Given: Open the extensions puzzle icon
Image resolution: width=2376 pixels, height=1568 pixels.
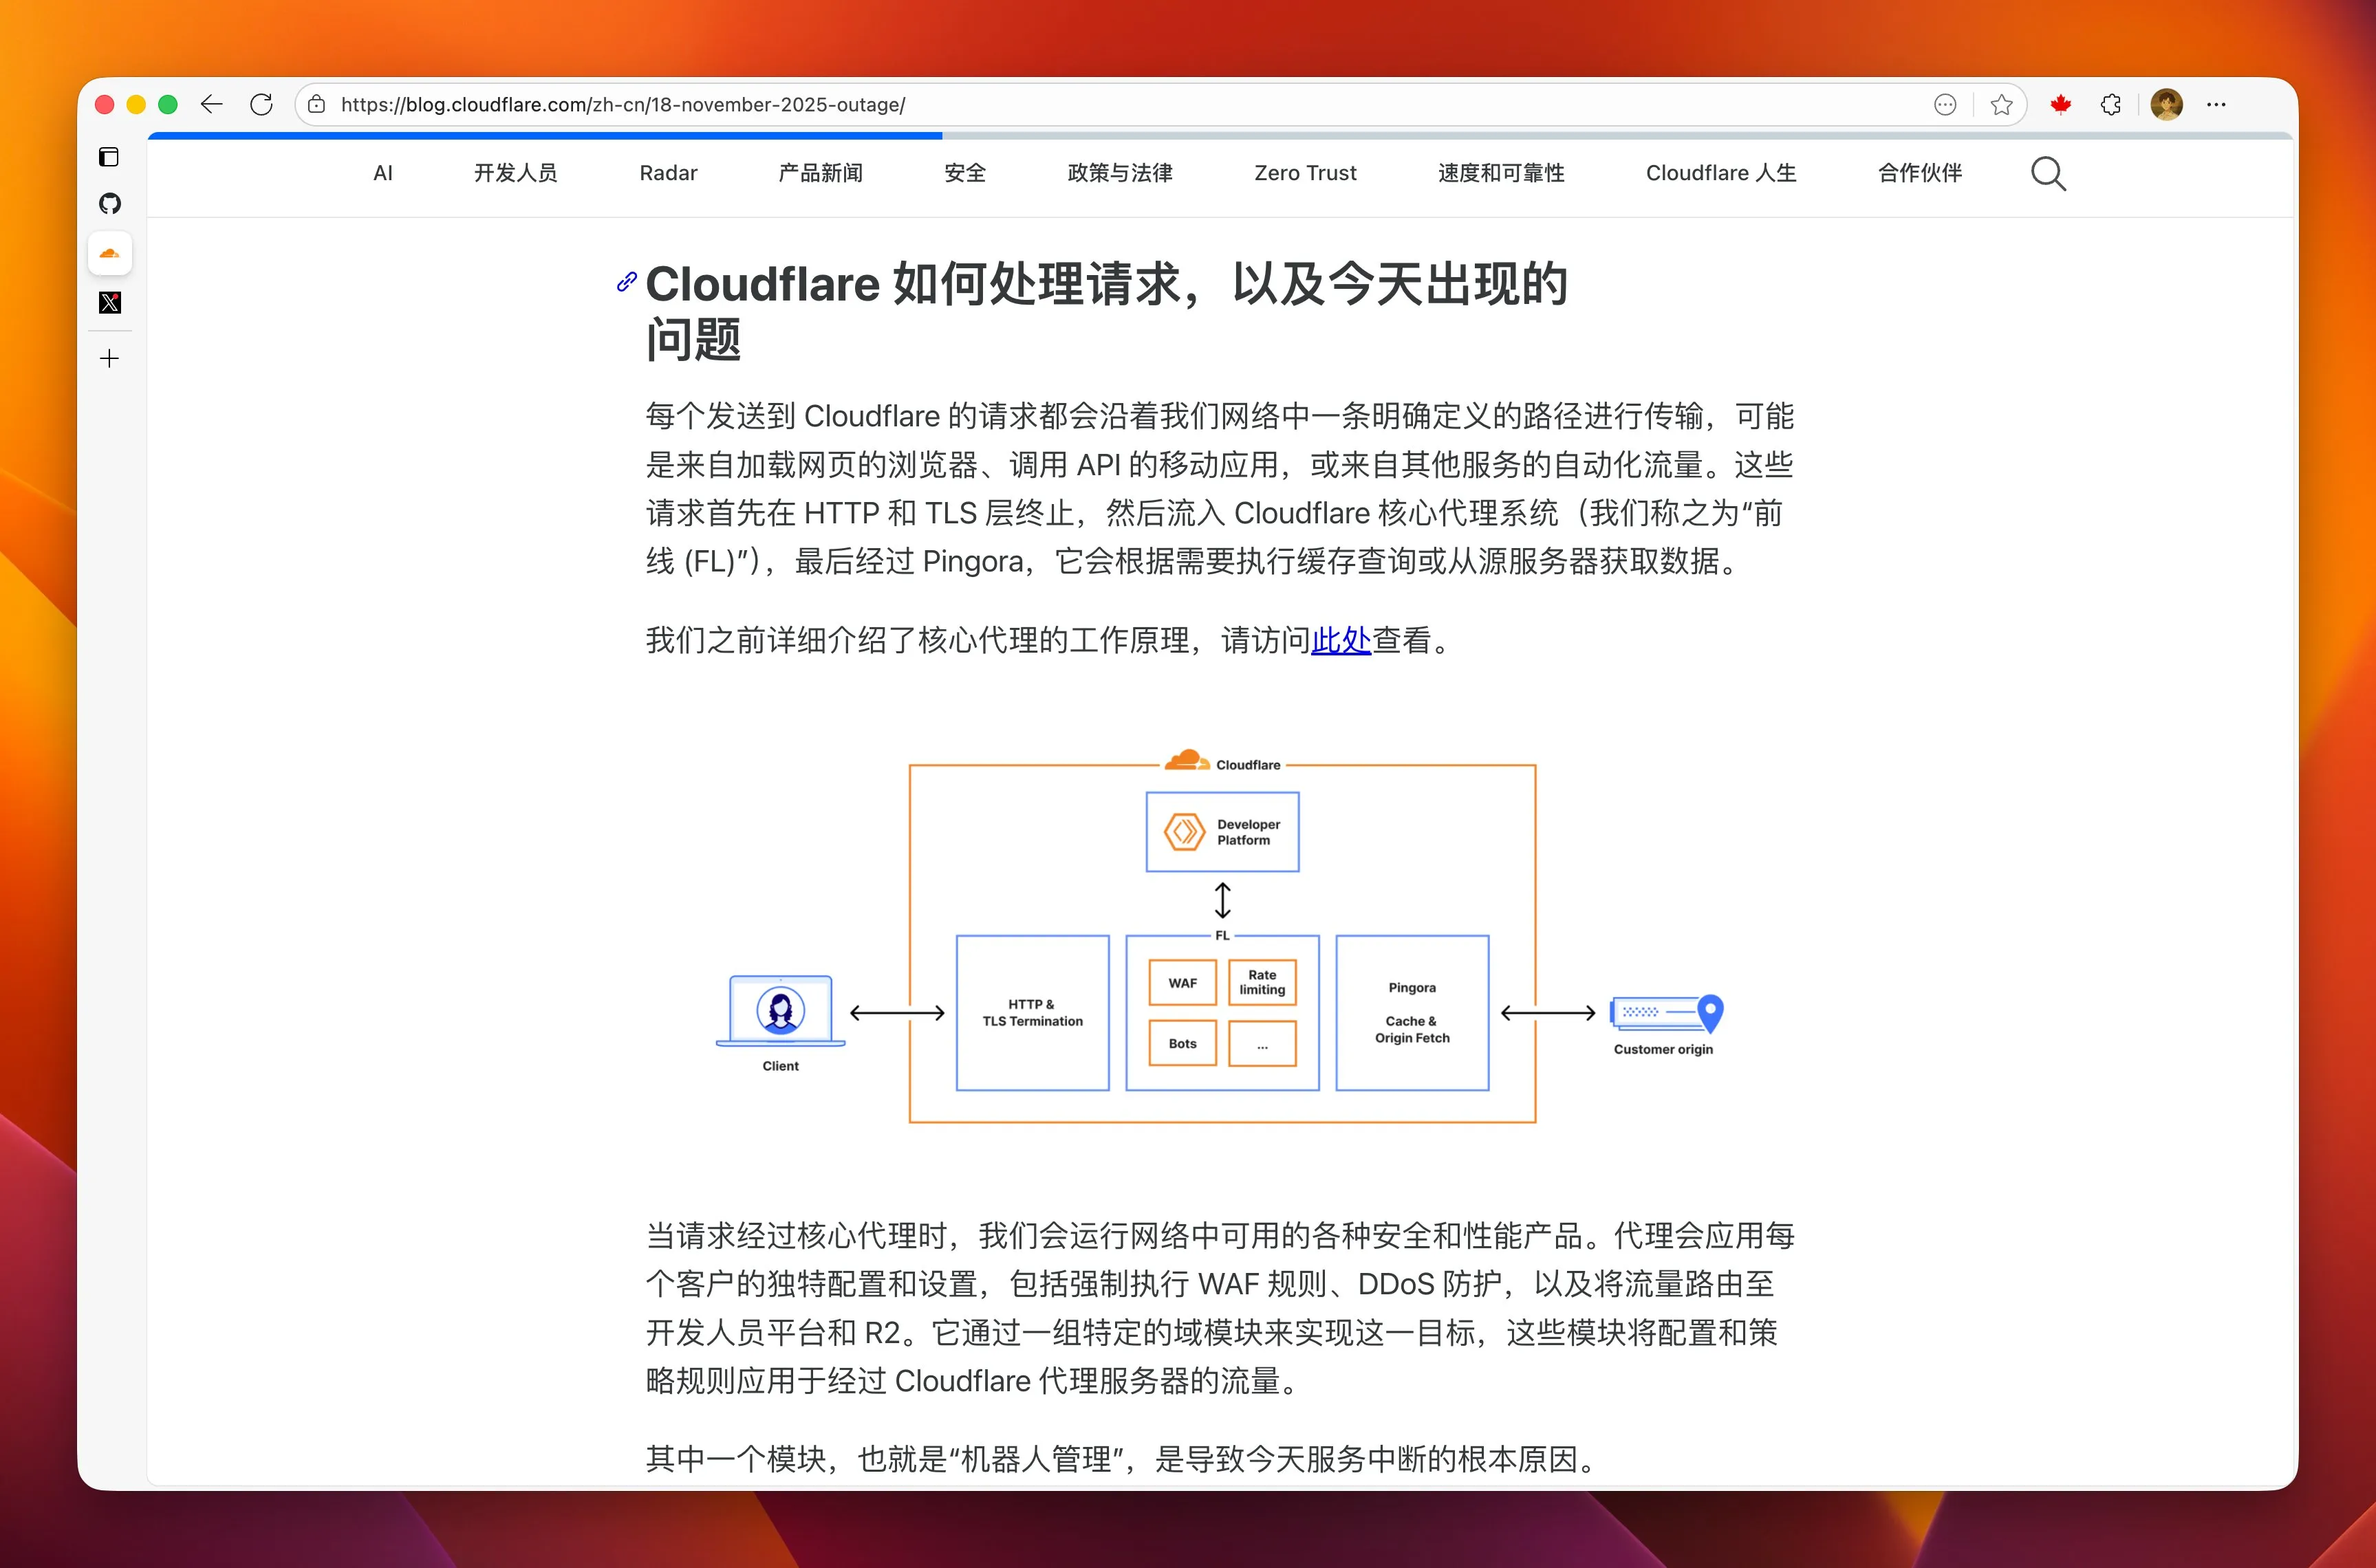Looking at the screenshot, I should coord(2111,104).
